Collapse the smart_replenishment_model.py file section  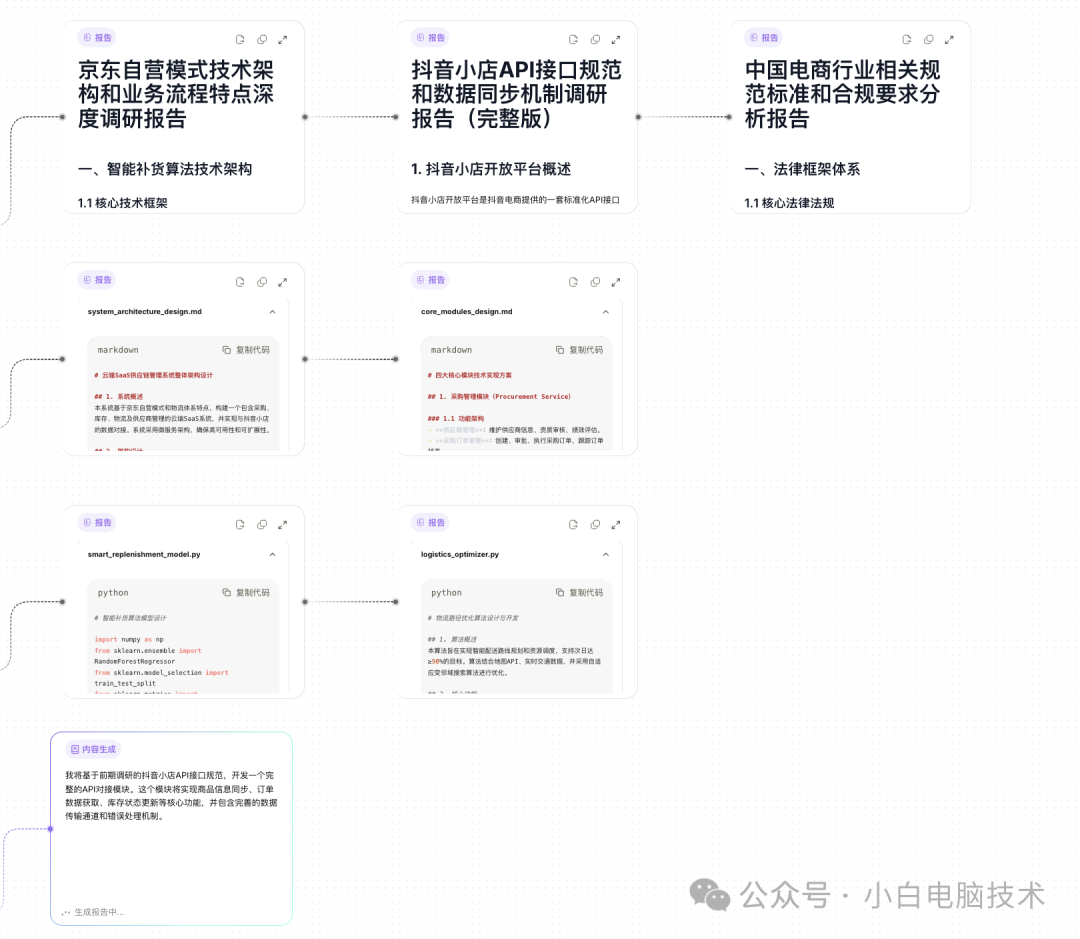tap(273, 555)
